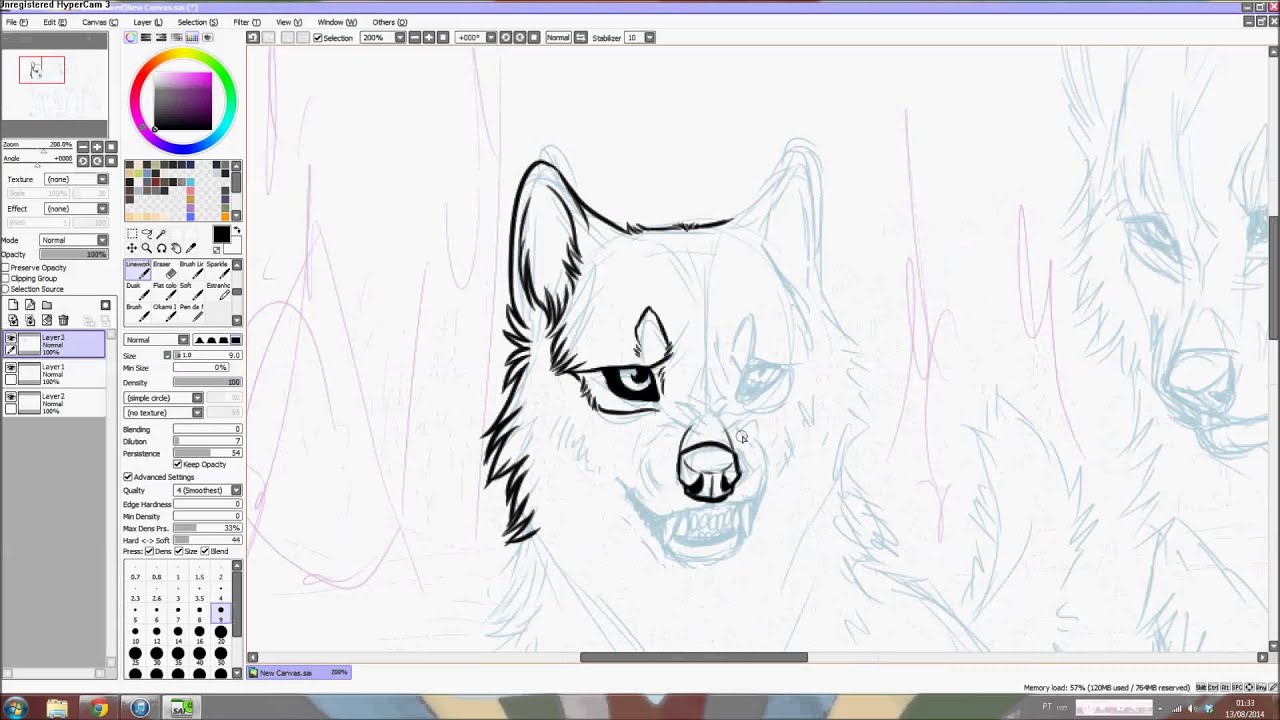
Task: Choose the Soft brush
Action: 191,291
